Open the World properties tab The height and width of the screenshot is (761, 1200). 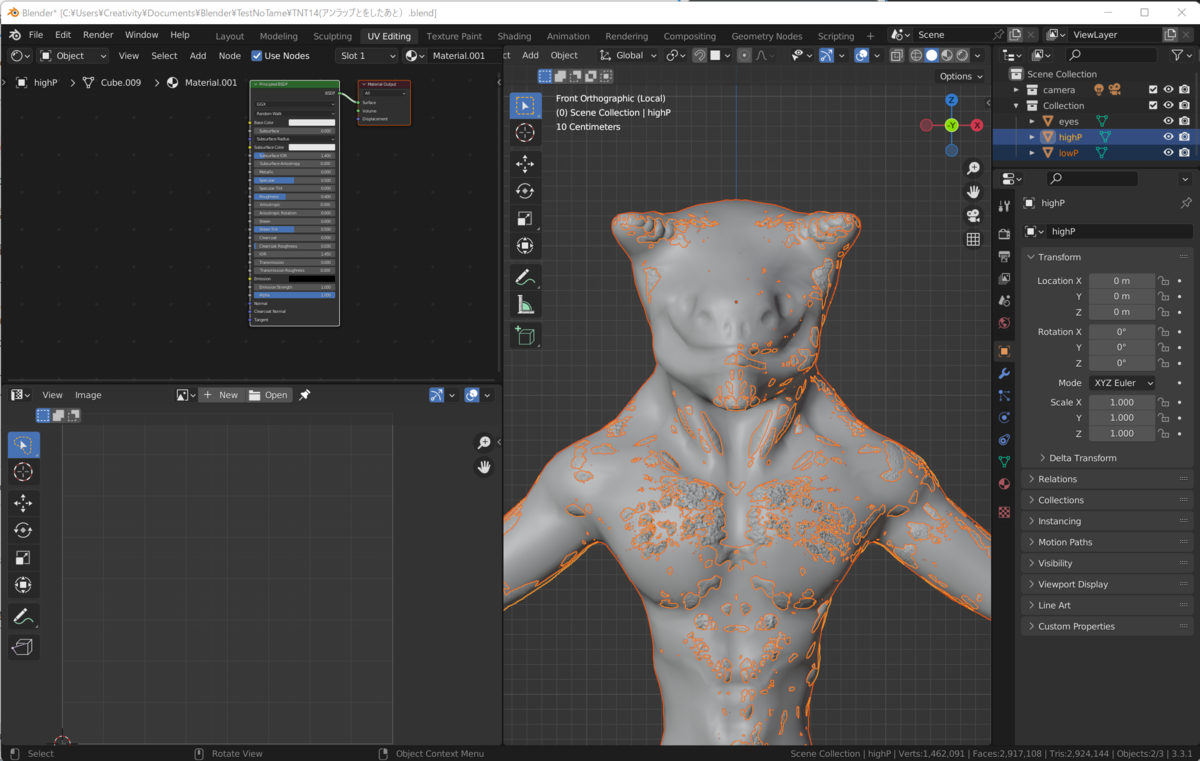pyautogui.click(x=1004, y=323)
